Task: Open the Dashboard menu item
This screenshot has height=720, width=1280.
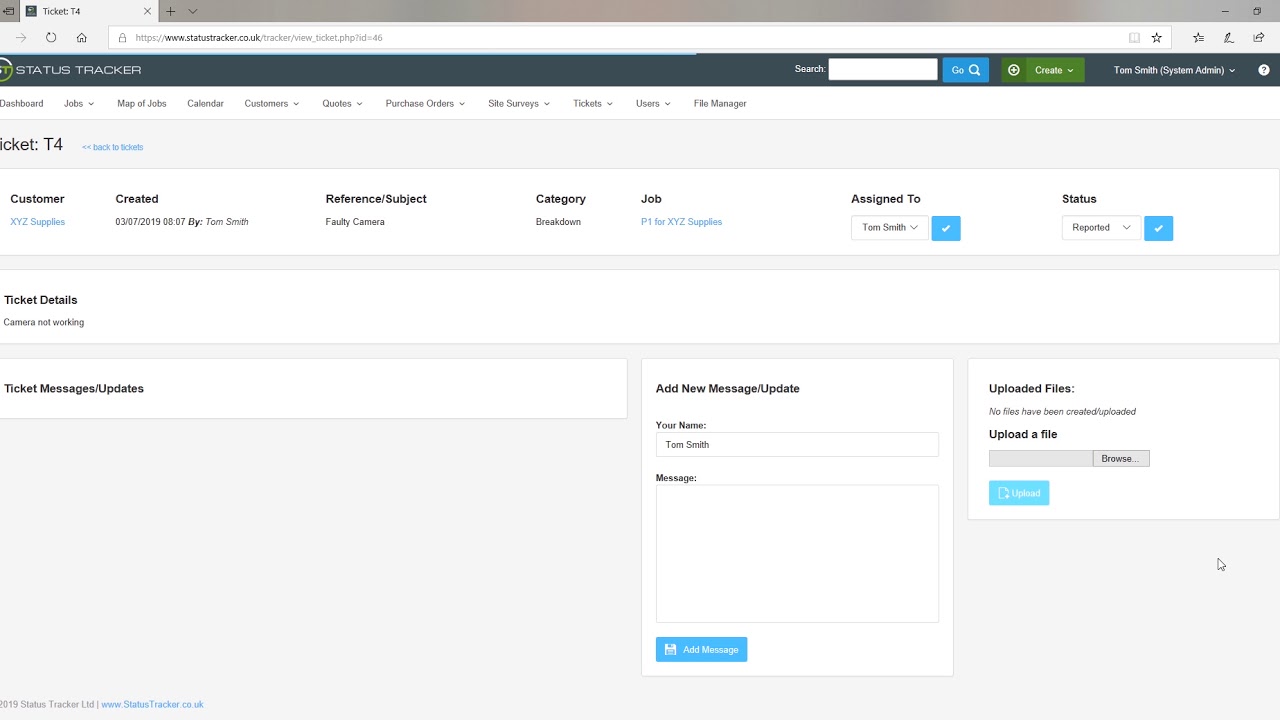Action: click(x=22, y=103)
